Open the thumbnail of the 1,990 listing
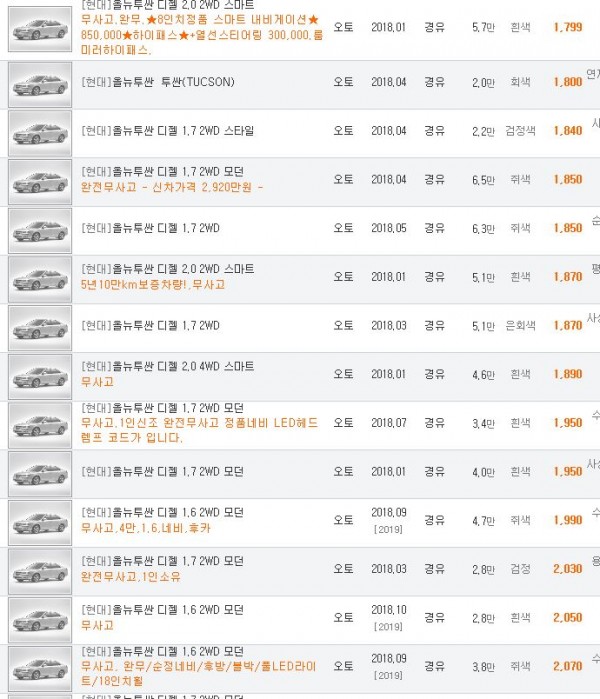Viewport: 600px width, 699px height. click(40, 523)
